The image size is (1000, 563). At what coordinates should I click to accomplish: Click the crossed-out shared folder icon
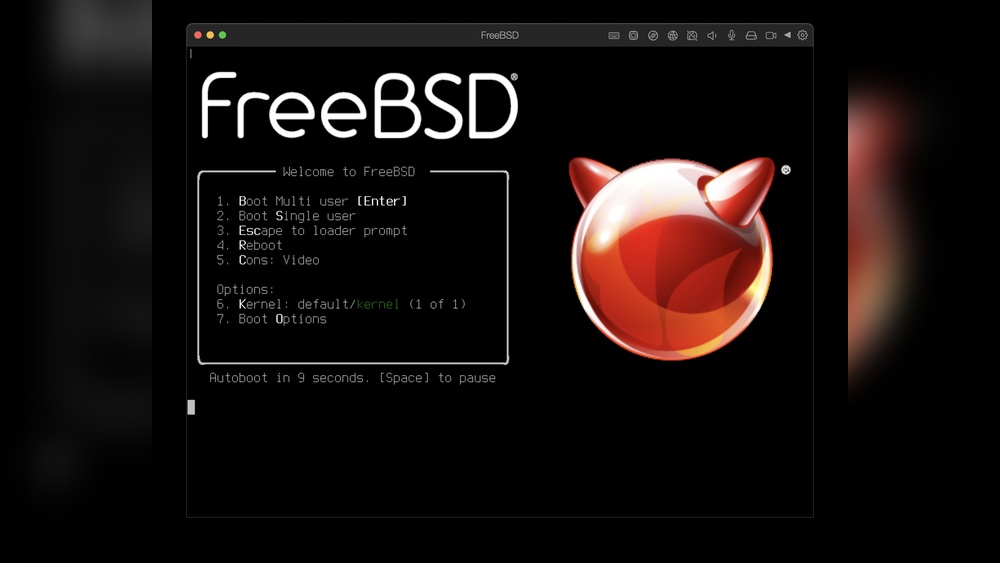[692, 36]
